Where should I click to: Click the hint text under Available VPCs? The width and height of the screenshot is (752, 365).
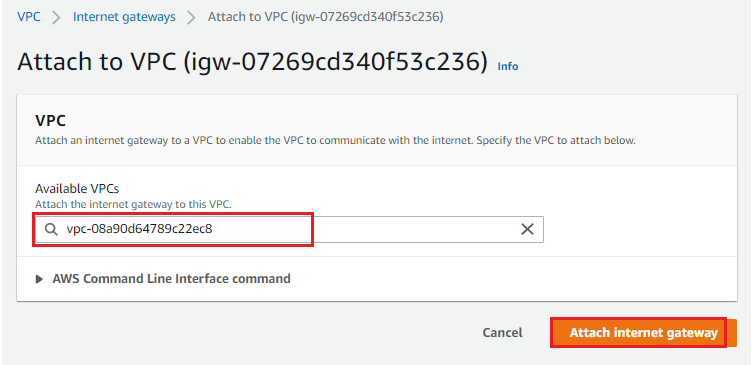pyautogui.click(x=133, y=204)
